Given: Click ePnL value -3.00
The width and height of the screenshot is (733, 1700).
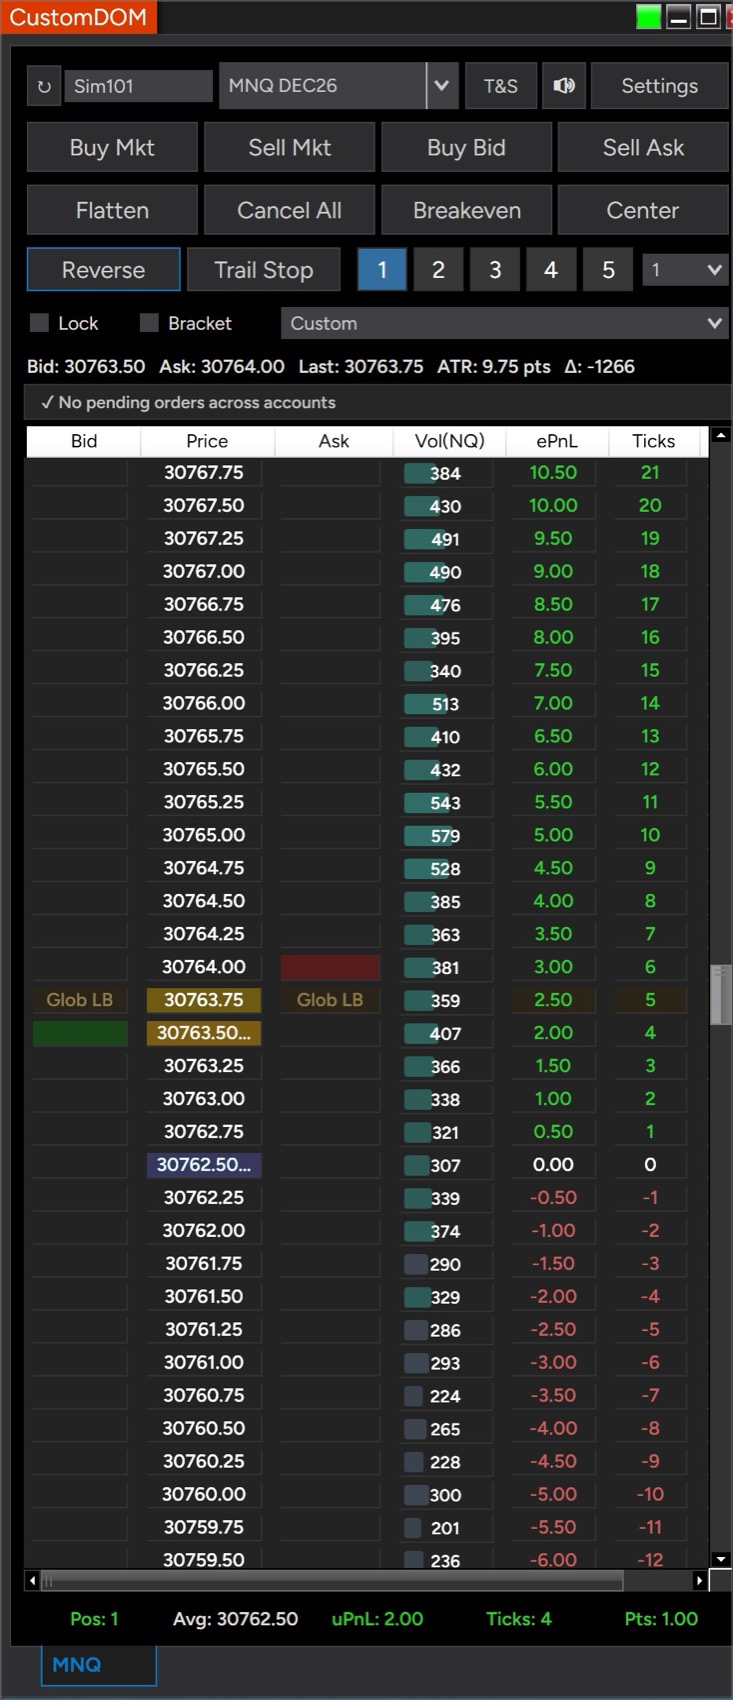Looking at the screenshot, I should click(x=553, y=1362).
